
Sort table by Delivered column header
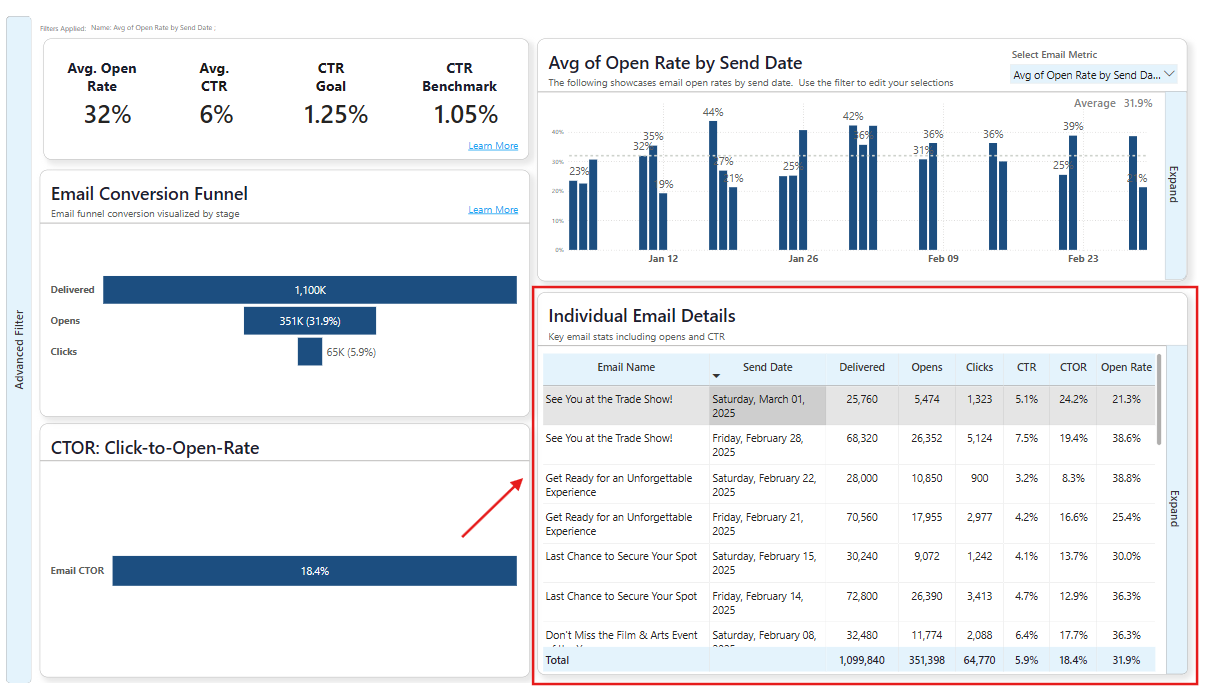pos(861,367)
